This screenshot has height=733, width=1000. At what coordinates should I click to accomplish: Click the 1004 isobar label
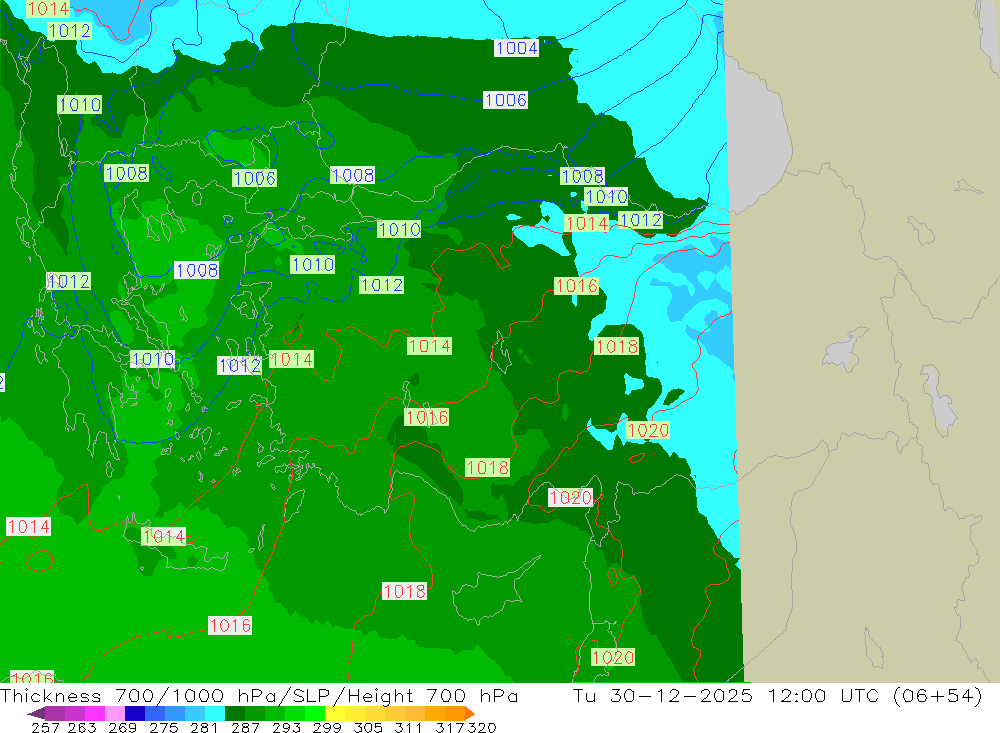pyautogui.click(x=517, y=48)
